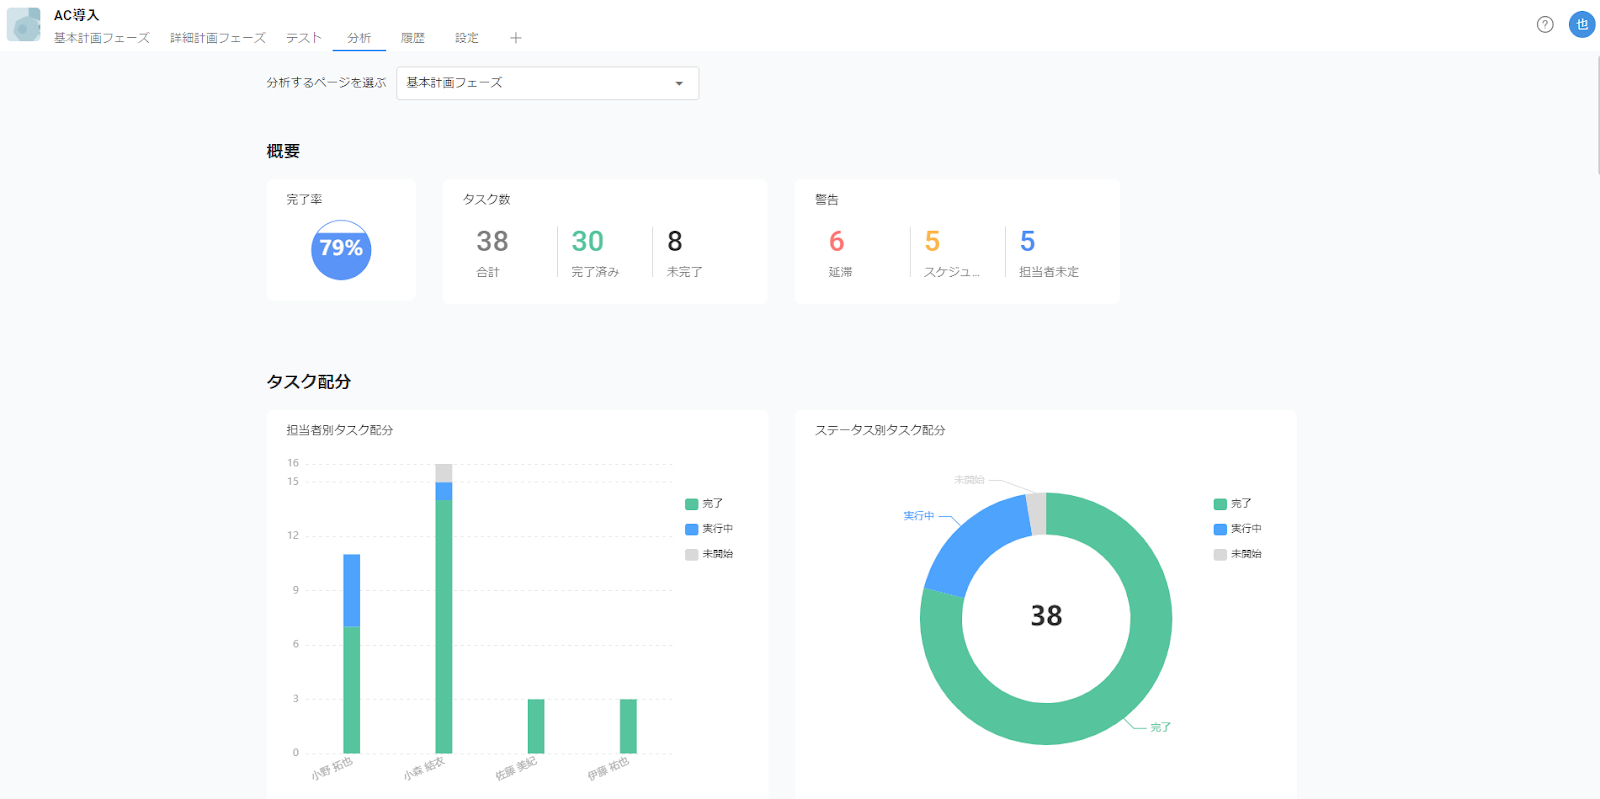The width and height of the screenshot is (1600, 799).
Task: Click the dropdown arrow of the page selector
Action: pyautogui.click(x=679, y=83)
